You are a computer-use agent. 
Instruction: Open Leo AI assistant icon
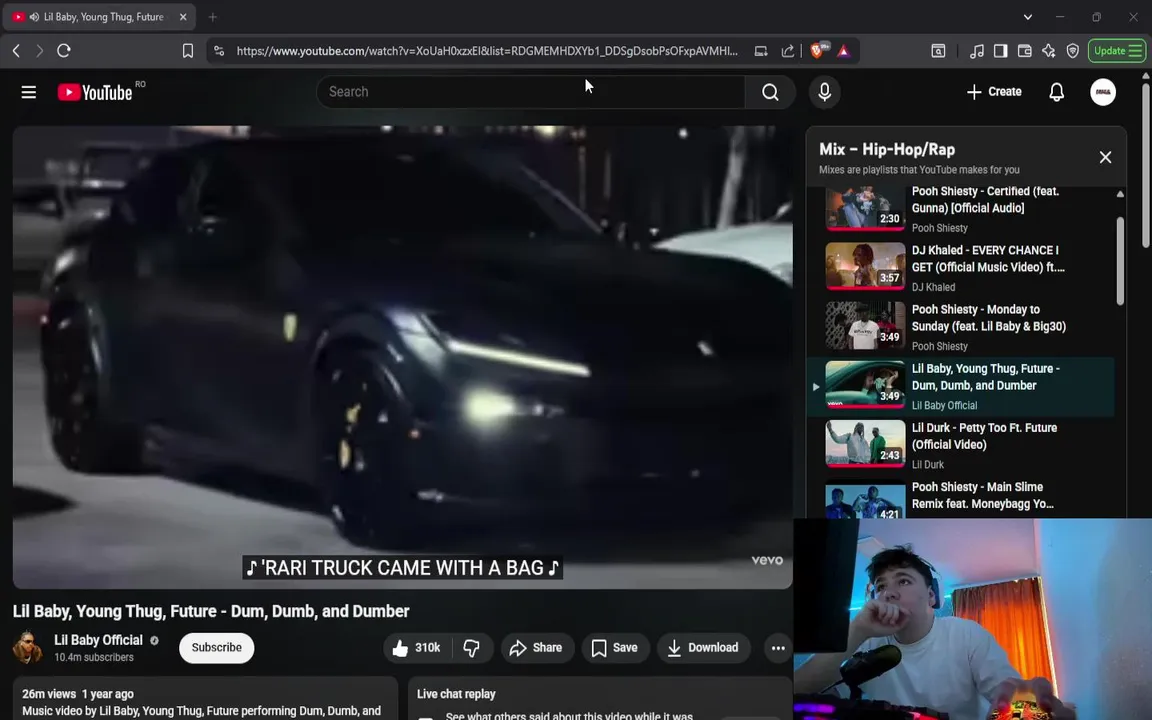point(1048,51)
